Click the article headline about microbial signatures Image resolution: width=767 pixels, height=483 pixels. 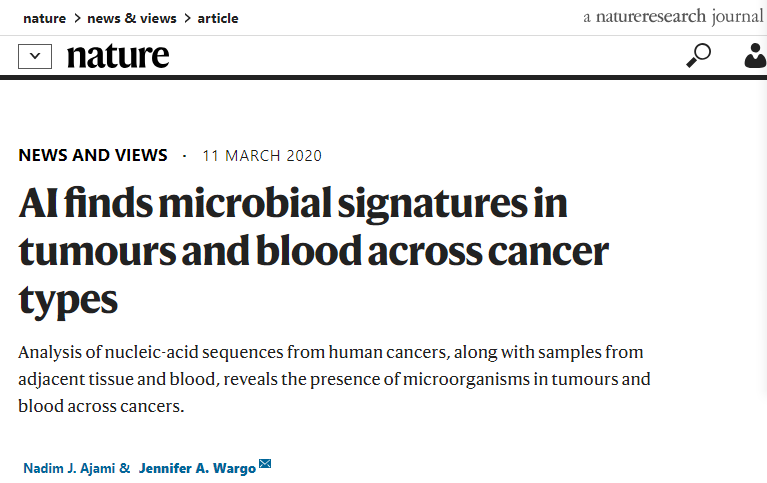(x=314, y=251)
